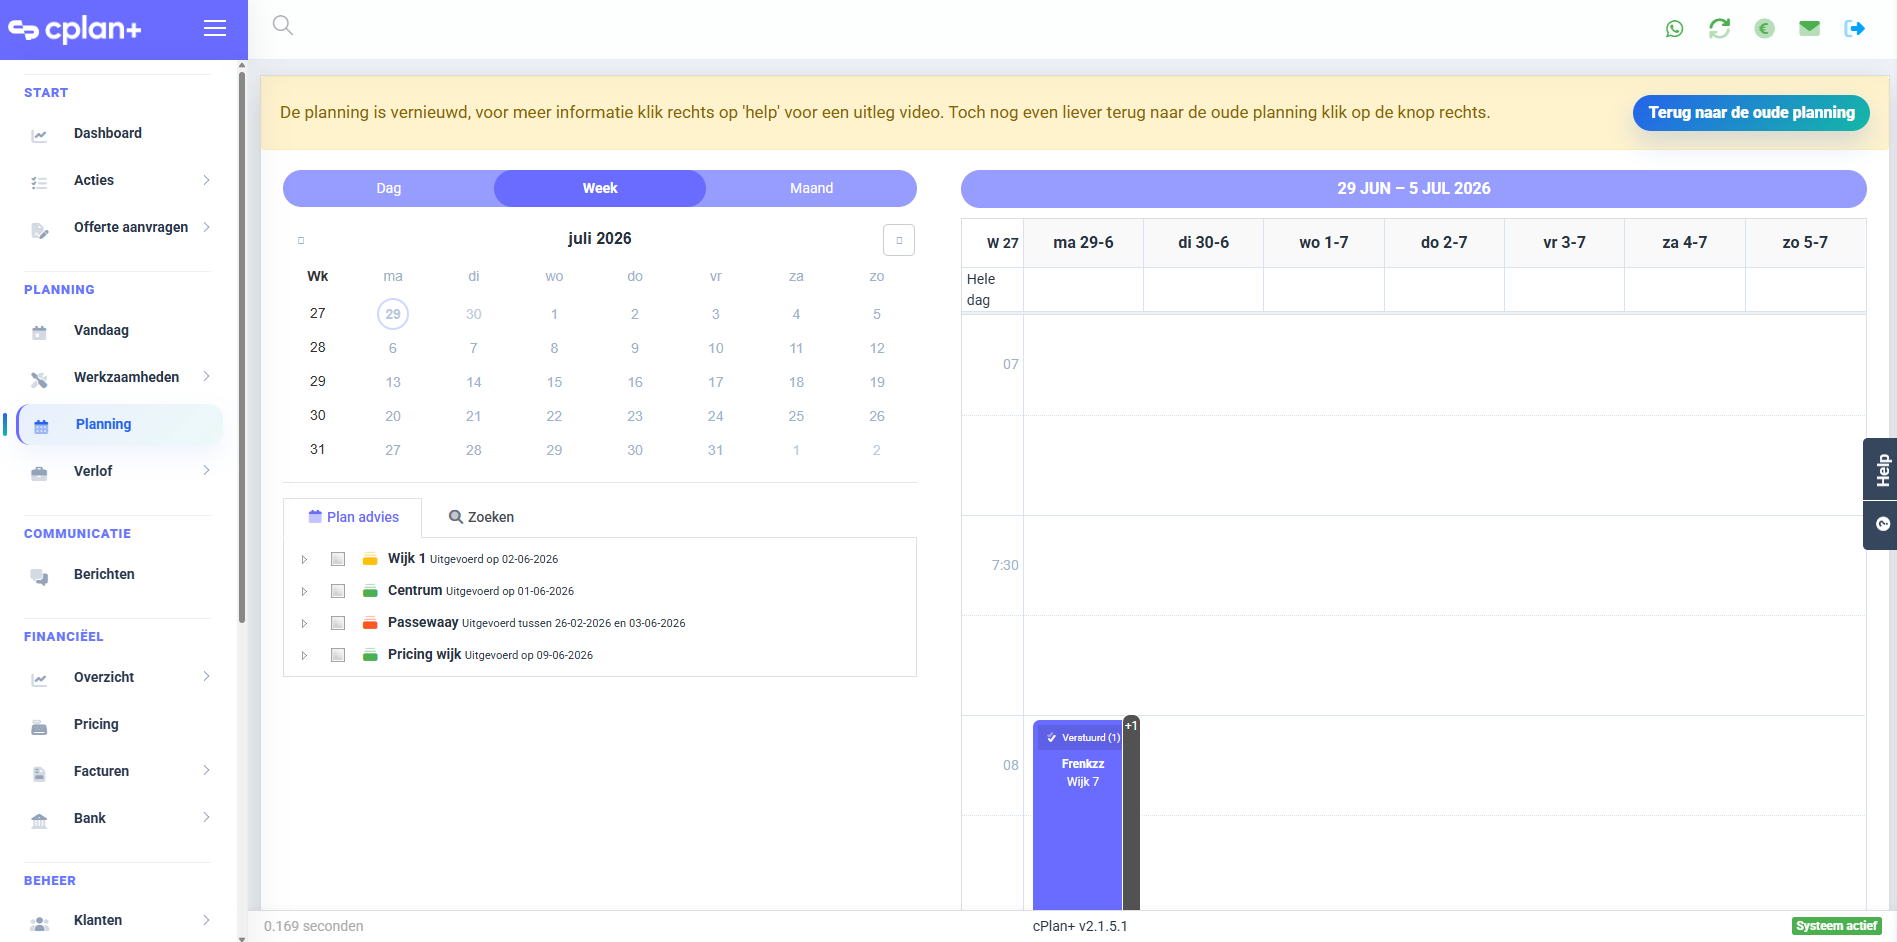
Task: Click the Berichten chat icon
Action: (39, 576)
